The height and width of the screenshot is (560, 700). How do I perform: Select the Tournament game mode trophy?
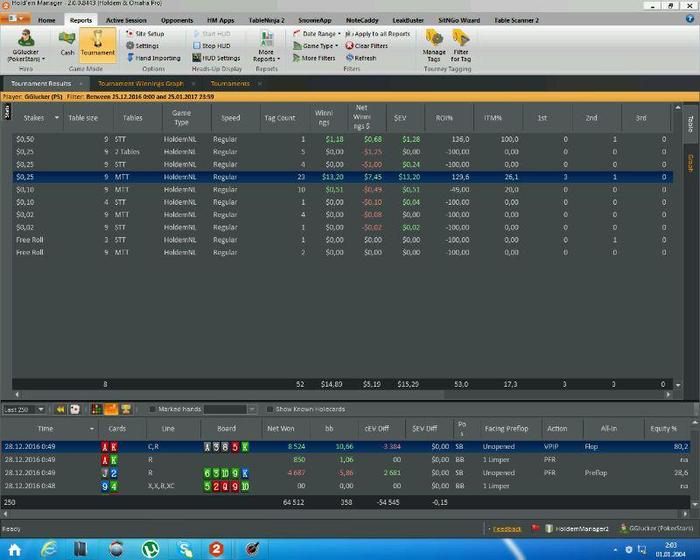(x=98, y=44)
